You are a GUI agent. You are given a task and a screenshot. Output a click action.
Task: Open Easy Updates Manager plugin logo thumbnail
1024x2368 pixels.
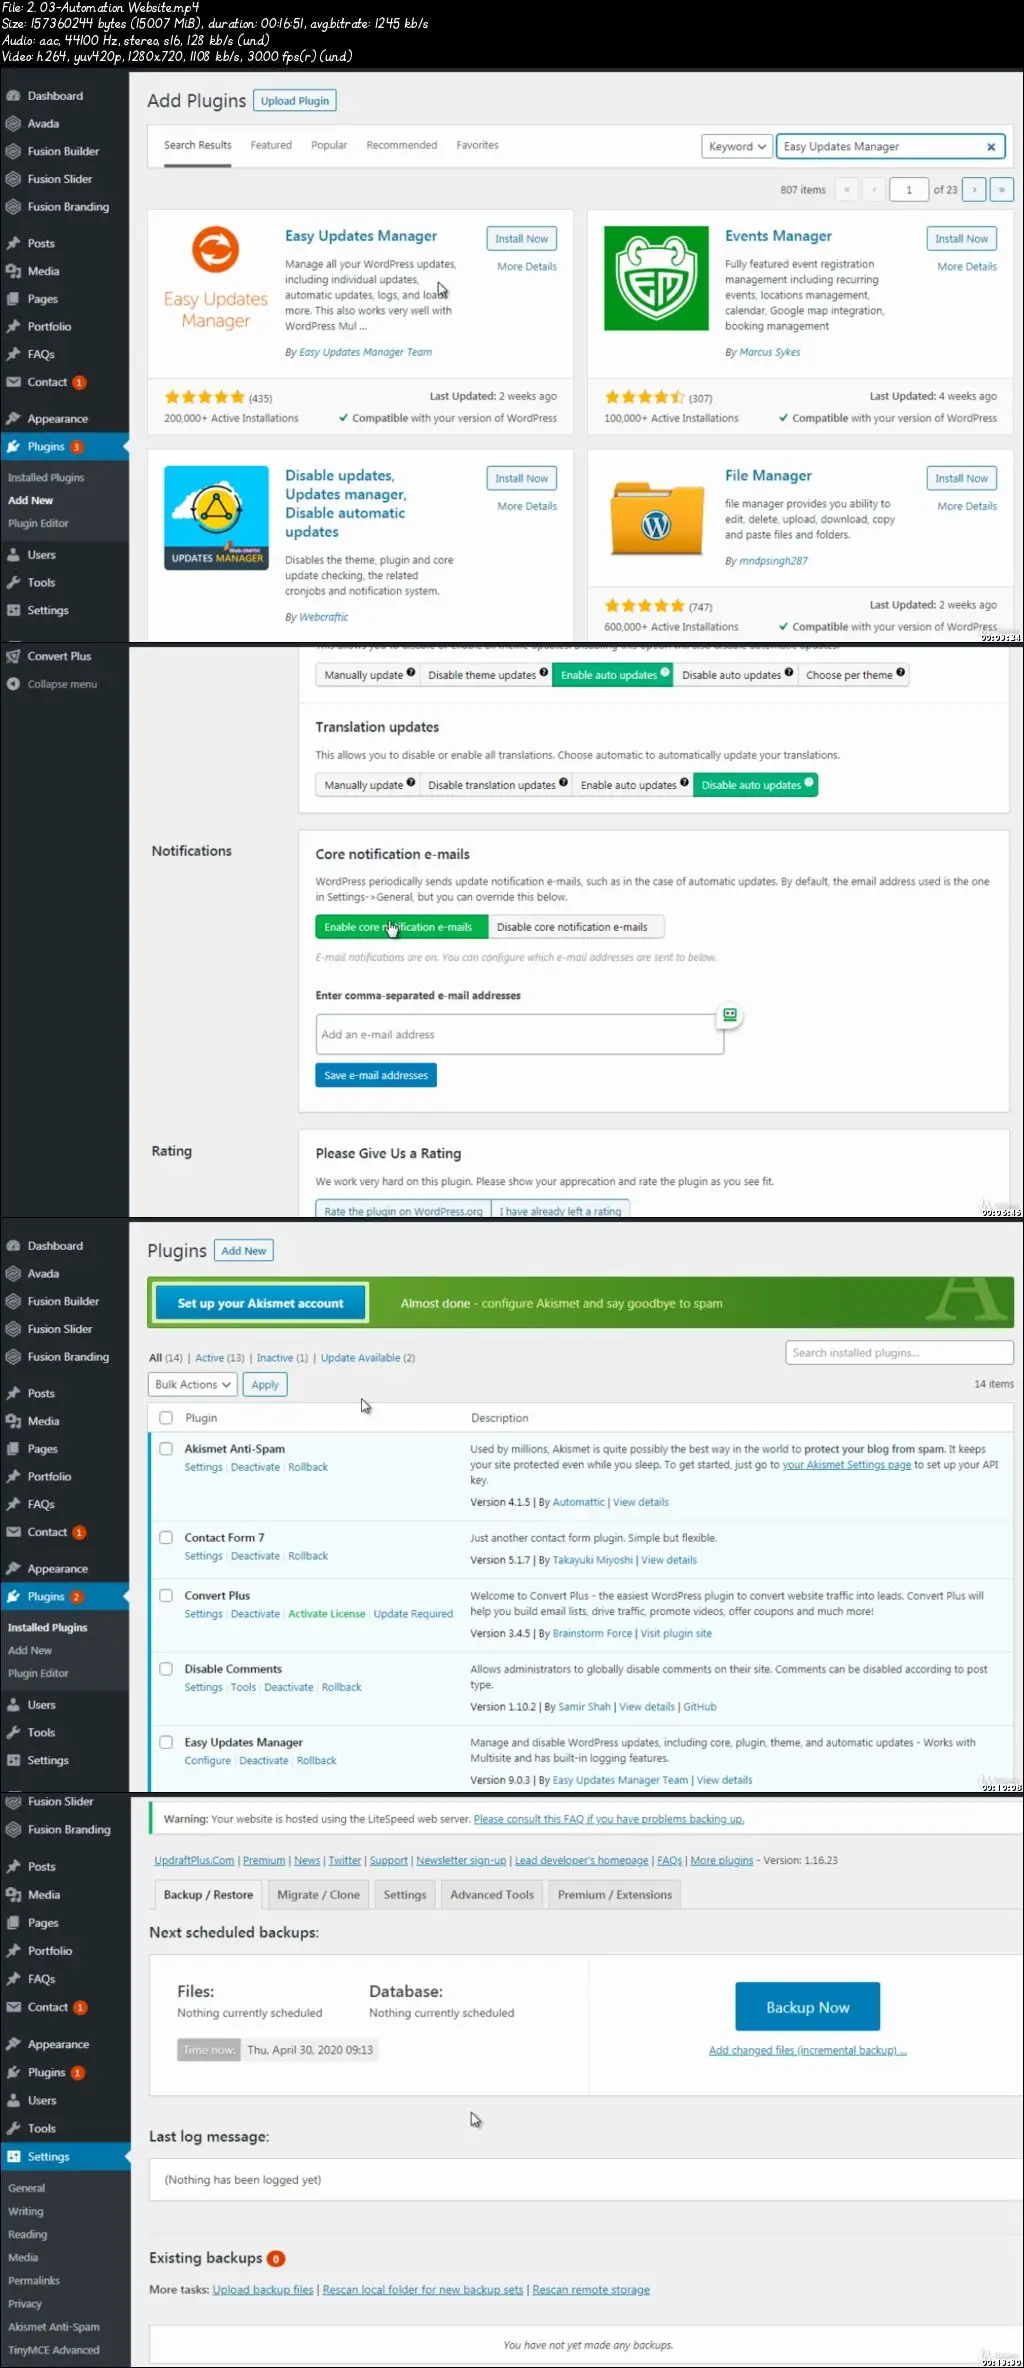pos(216,278)
